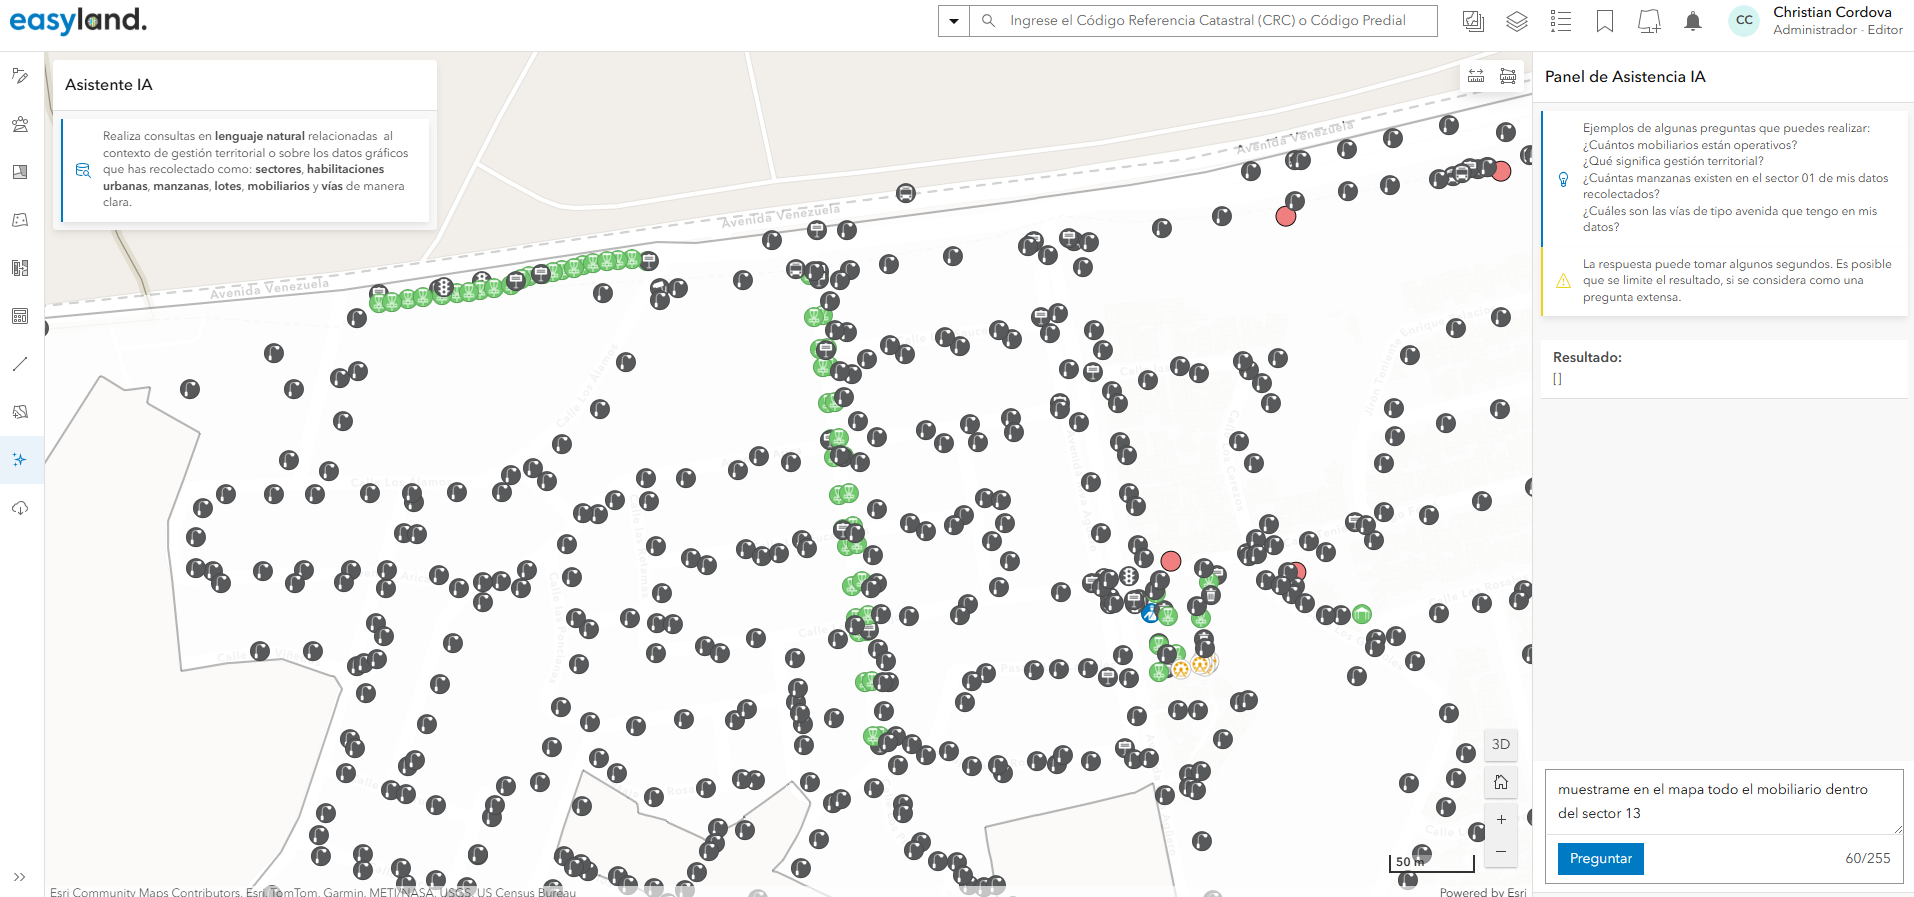The image size is (1914, 897).
Task: Open the layers list icon
Action: pyautogui.click(x=1517, y=21)
